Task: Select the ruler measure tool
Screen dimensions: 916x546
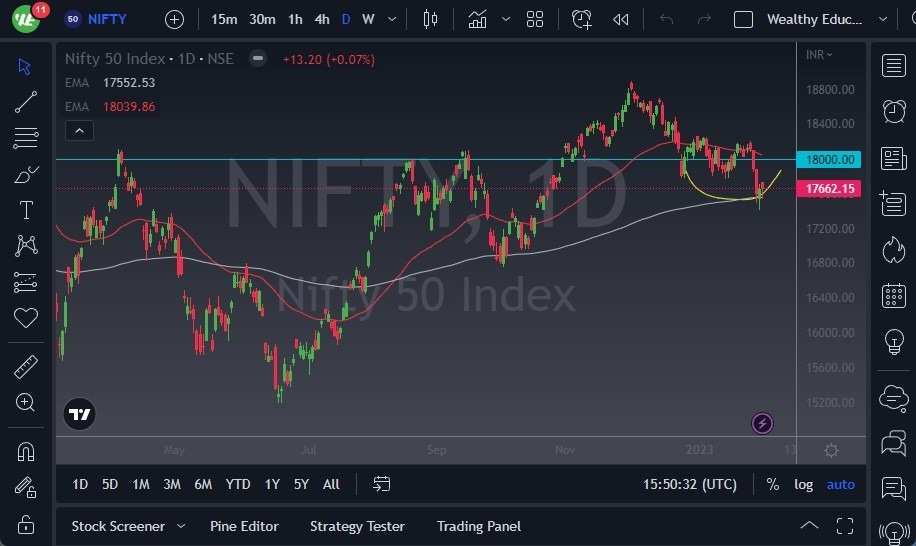Action: (x=26, y=367)
